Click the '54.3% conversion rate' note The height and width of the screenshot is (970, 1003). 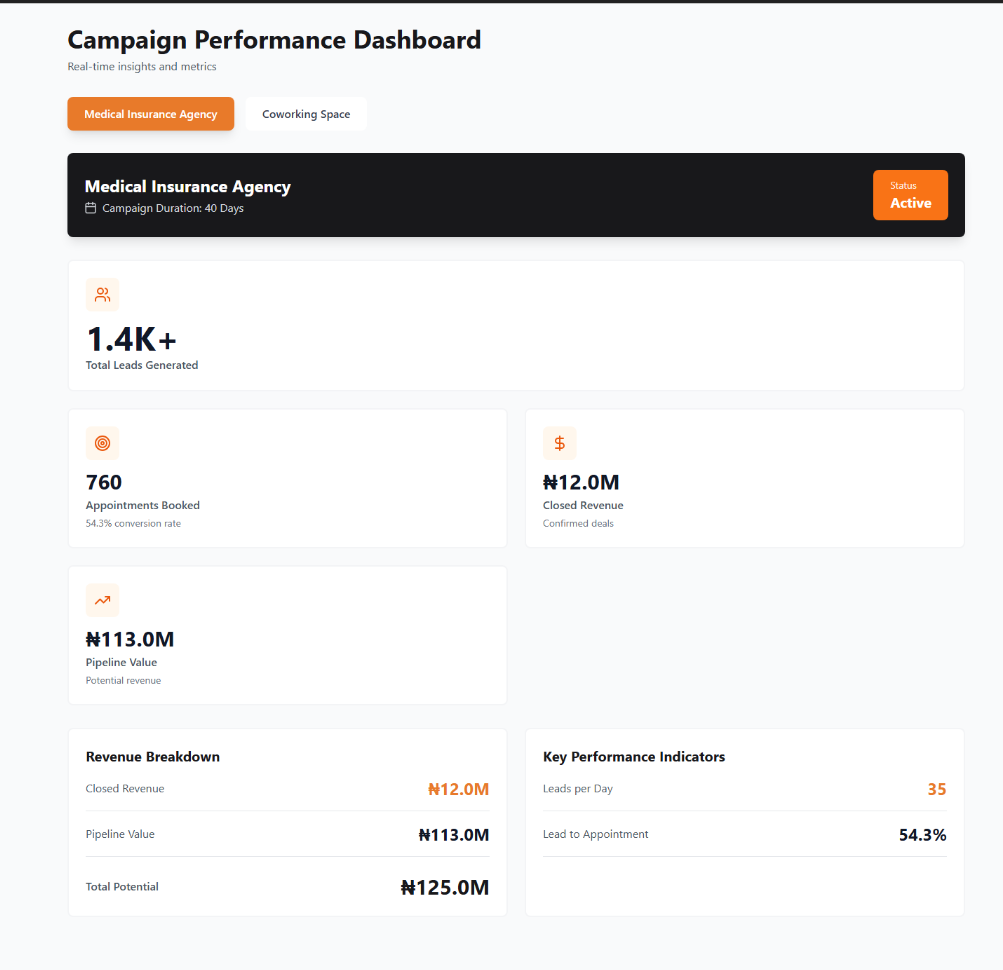pyautogui.click(x=133, y=523)
